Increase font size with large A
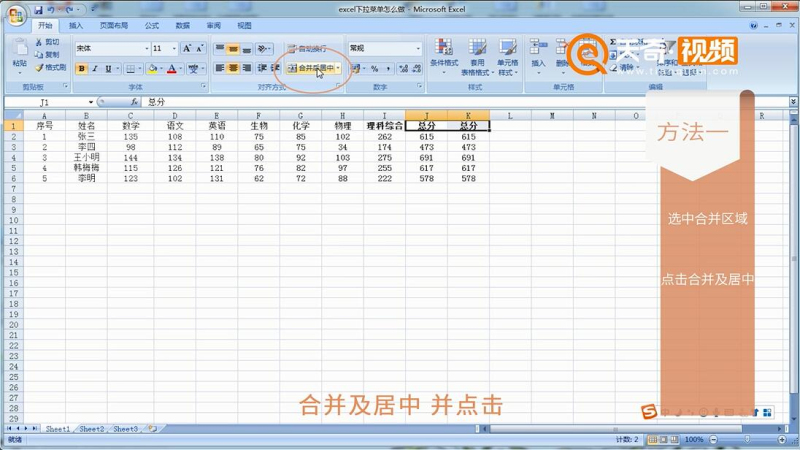 click(x=187, y=48)
